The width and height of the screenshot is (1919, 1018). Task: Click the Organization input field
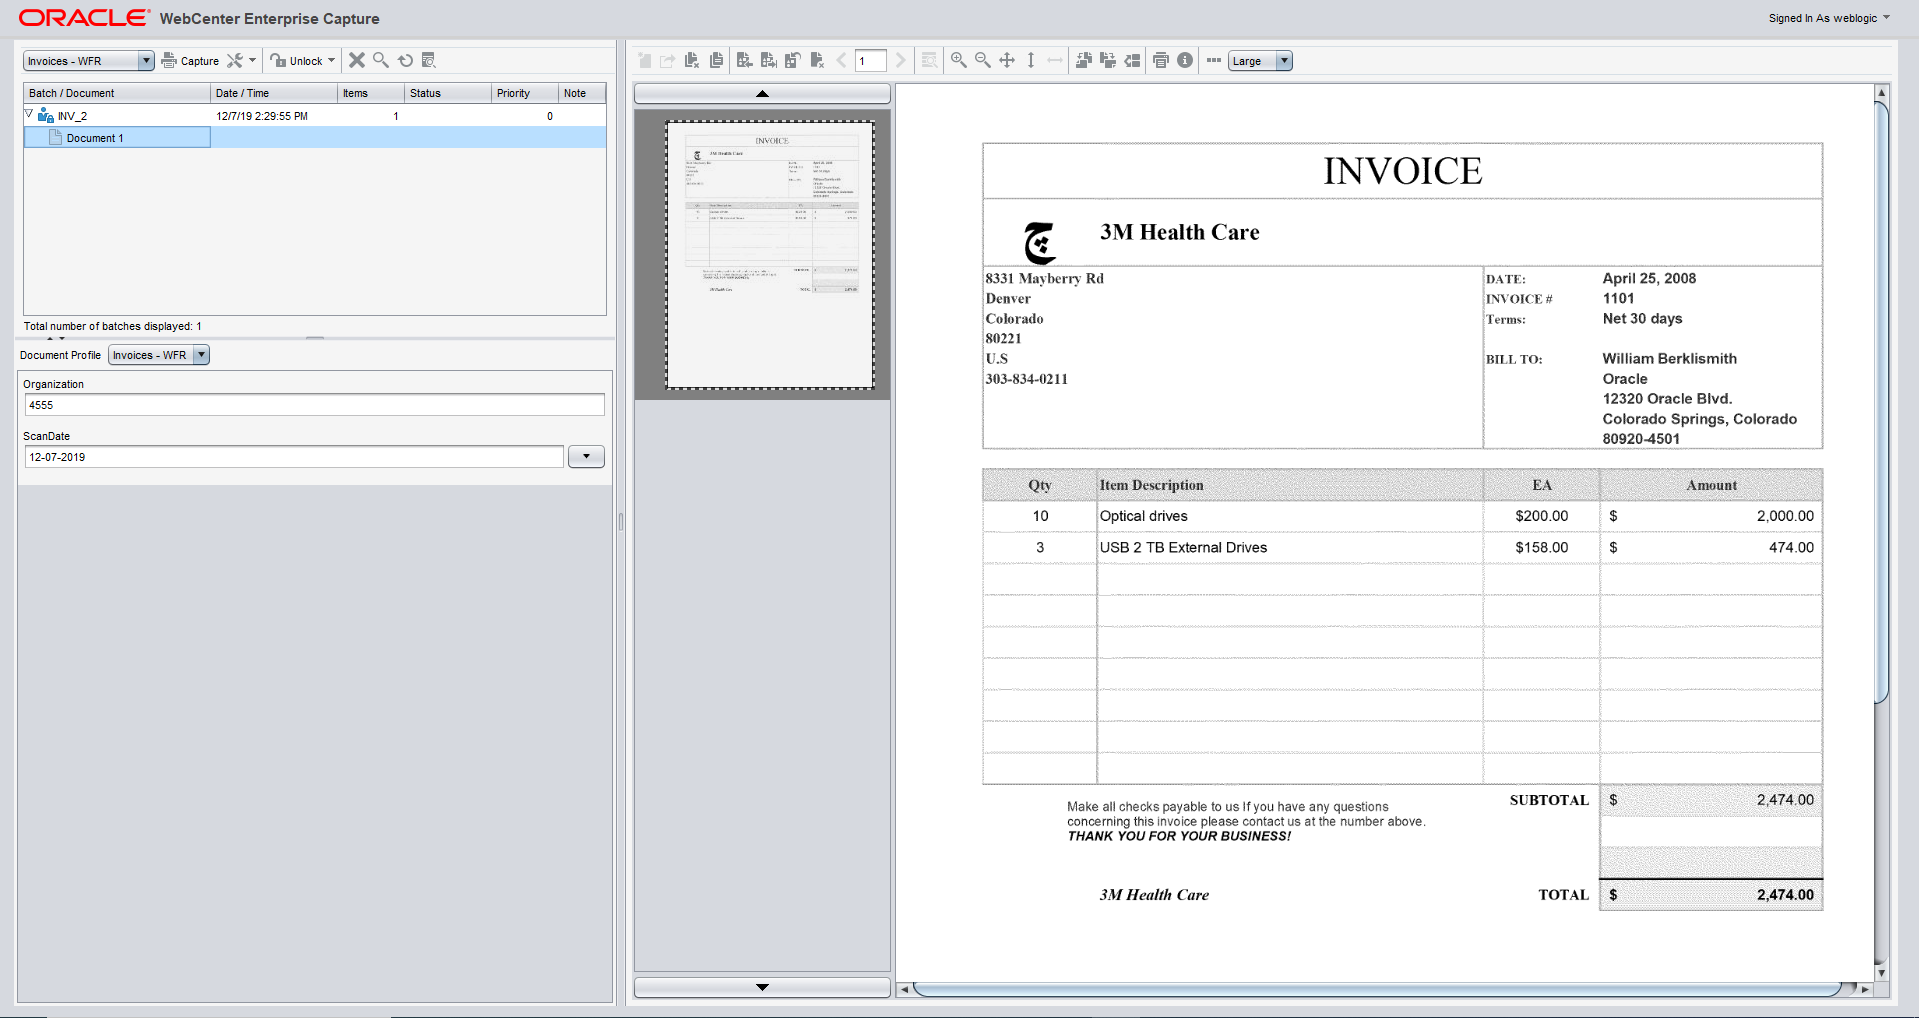[x=314, y=405]
